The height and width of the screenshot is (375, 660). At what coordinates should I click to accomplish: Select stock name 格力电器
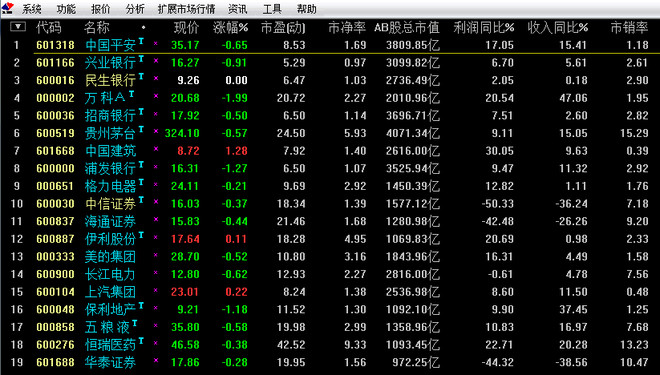[x=110, y=186]
